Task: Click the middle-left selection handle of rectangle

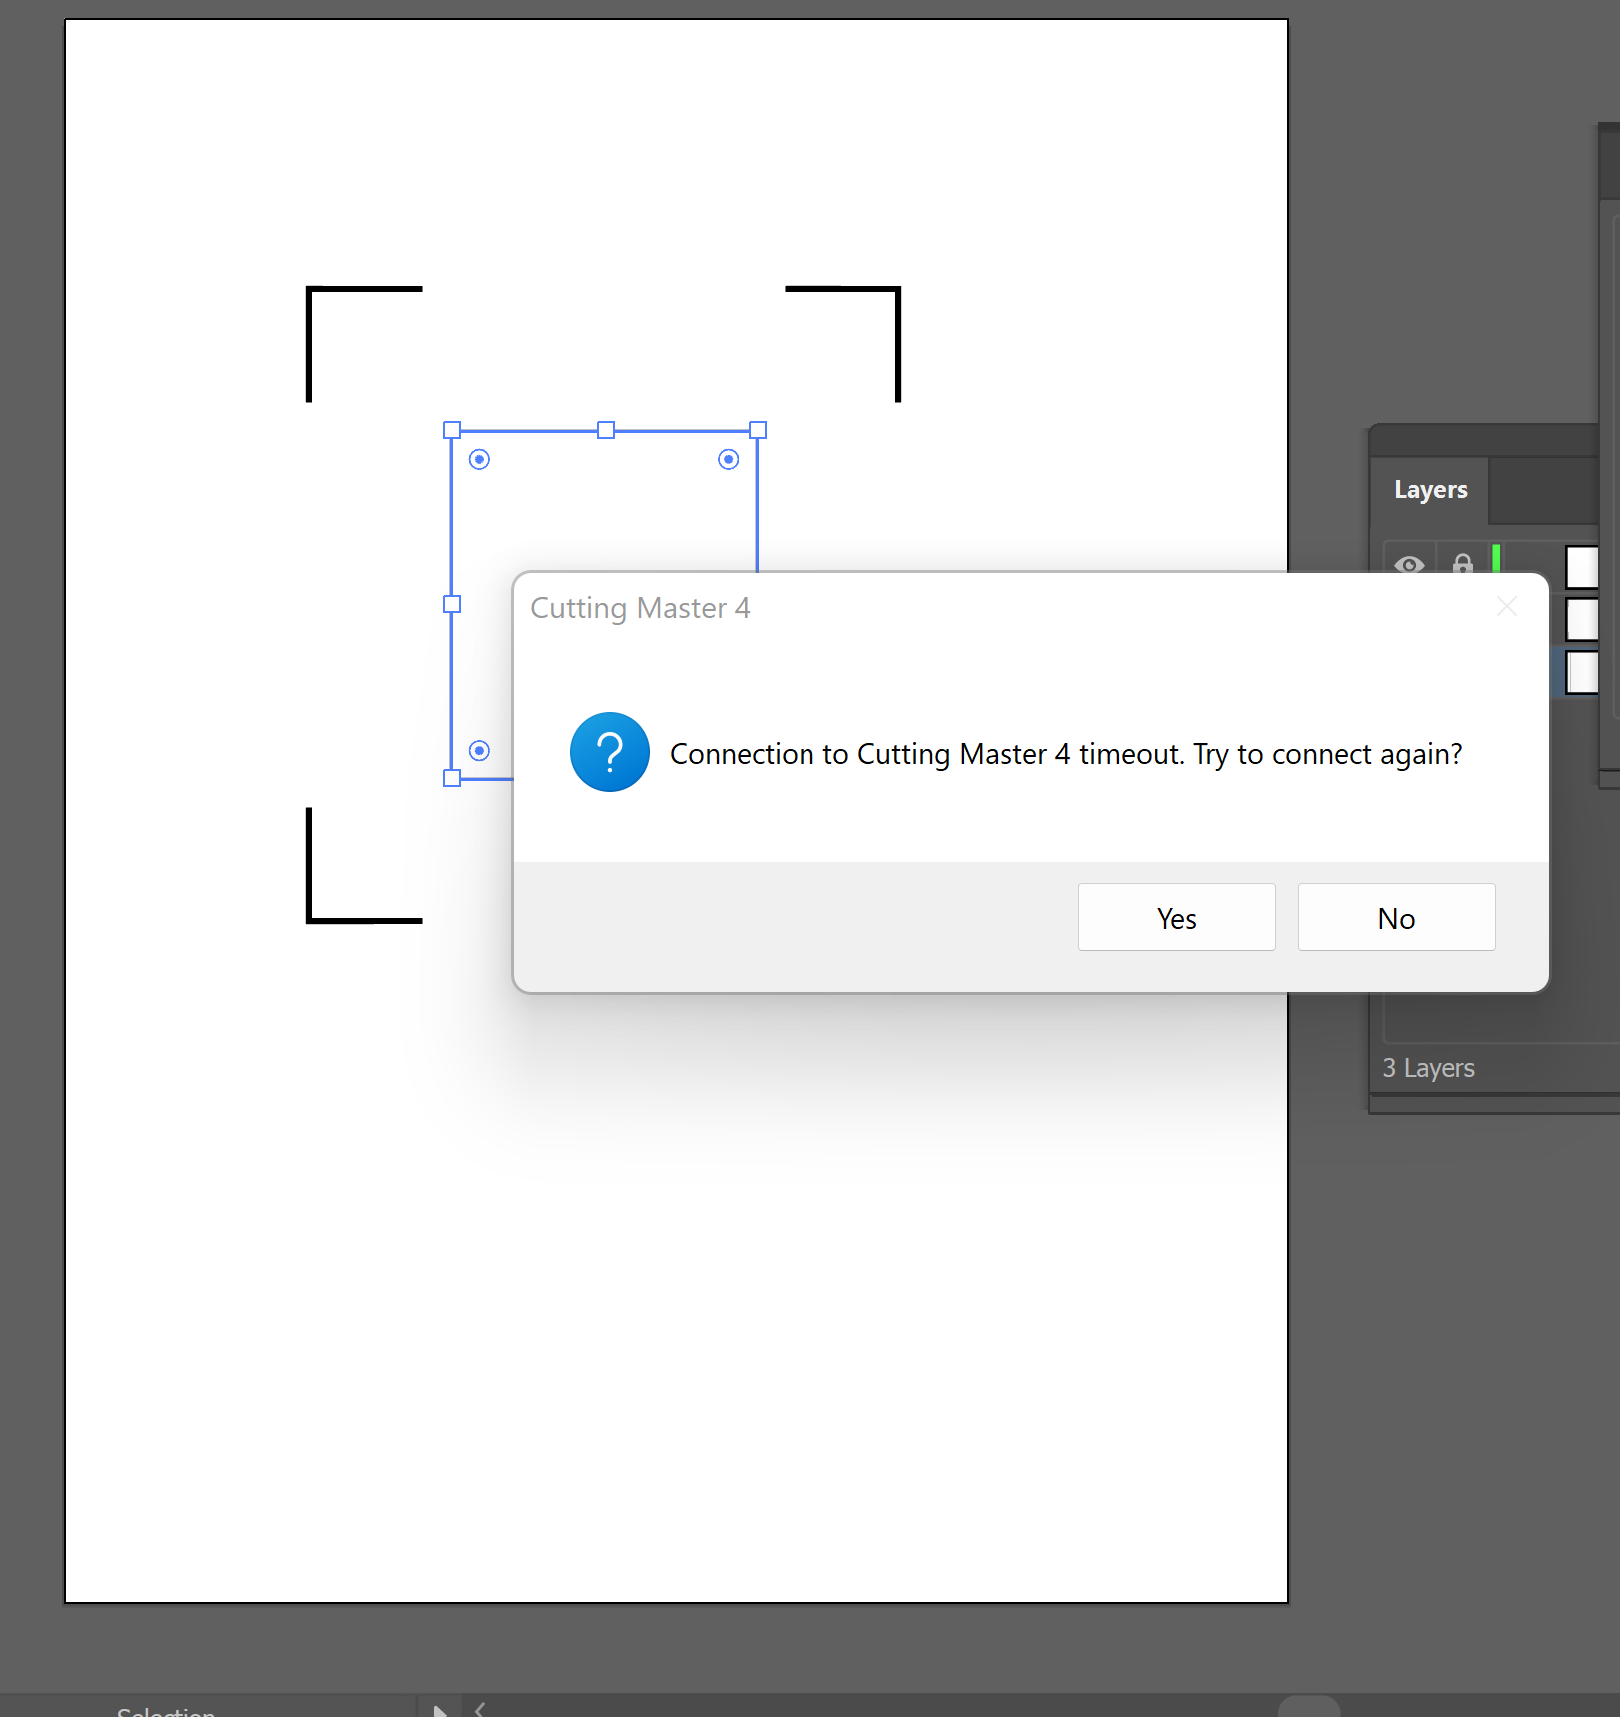Action: click(x=452, y=604)
